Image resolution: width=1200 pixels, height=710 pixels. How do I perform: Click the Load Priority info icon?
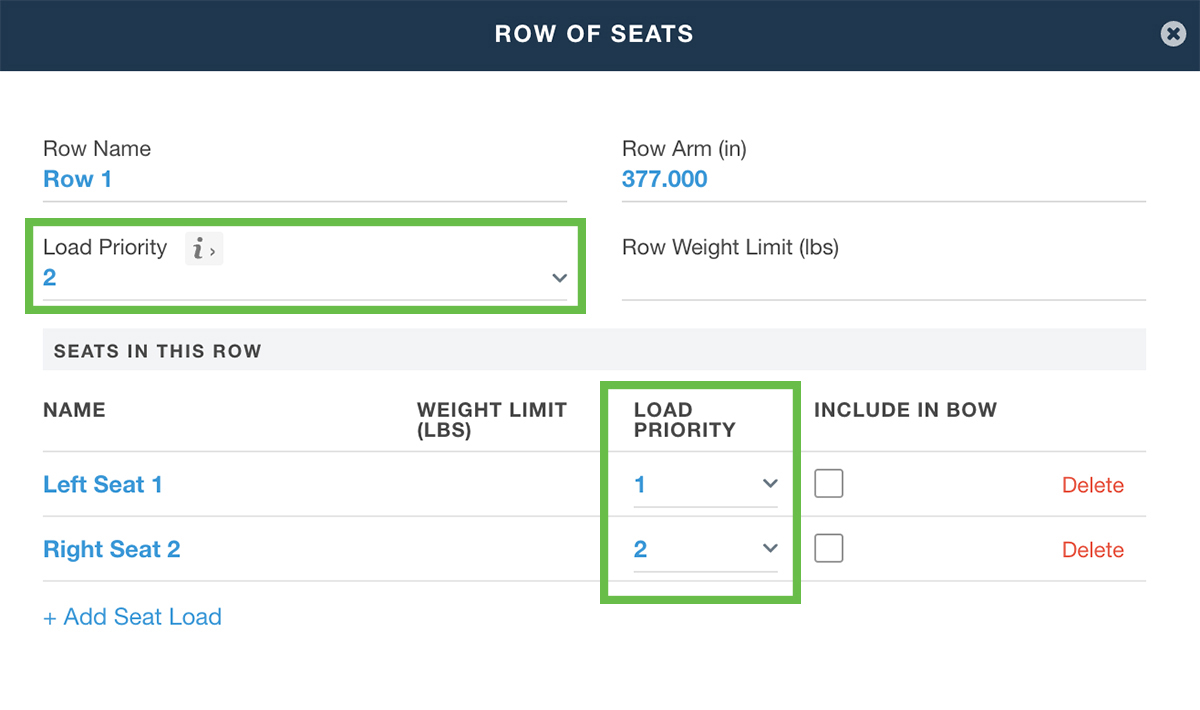click(203, 250)
